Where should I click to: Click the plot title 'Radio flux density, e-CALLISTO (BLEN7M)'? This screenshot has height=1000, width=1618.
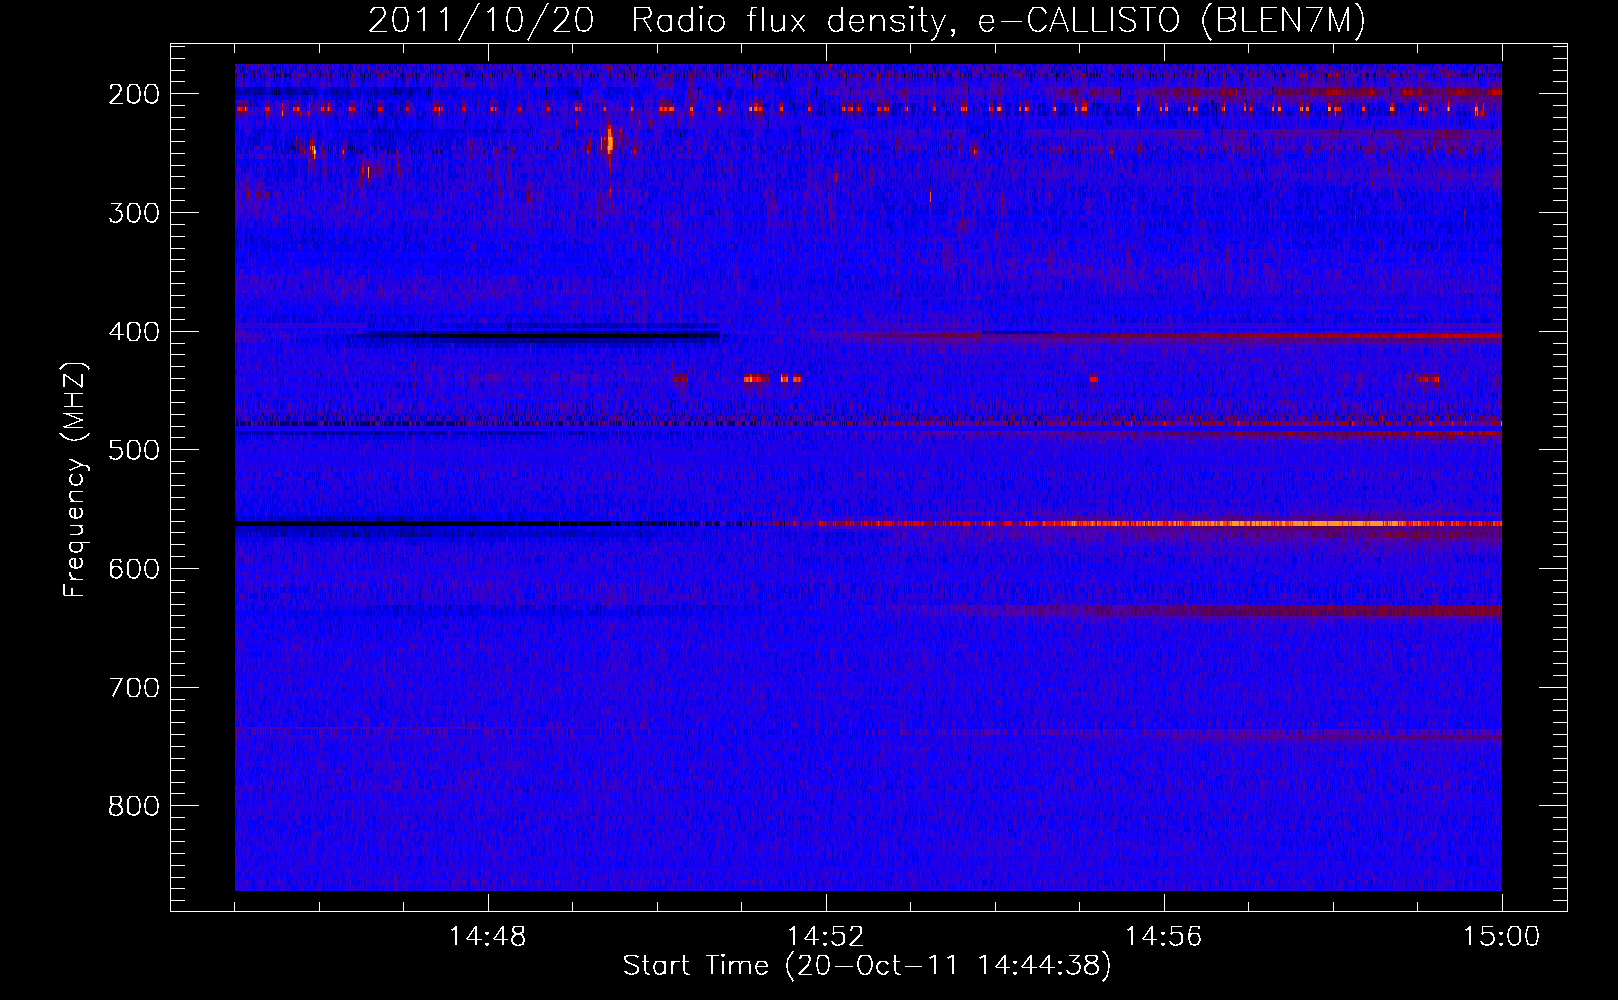pyautogui.click(x=997, y=21)
